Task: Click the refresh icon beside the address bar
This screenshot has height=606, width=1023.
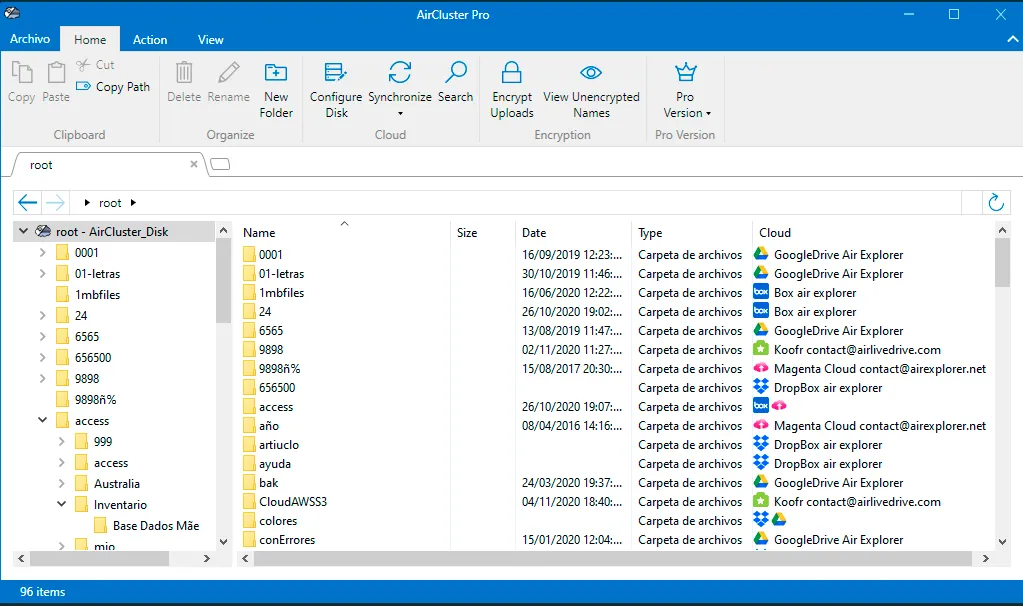Action: tap(996, 203)
